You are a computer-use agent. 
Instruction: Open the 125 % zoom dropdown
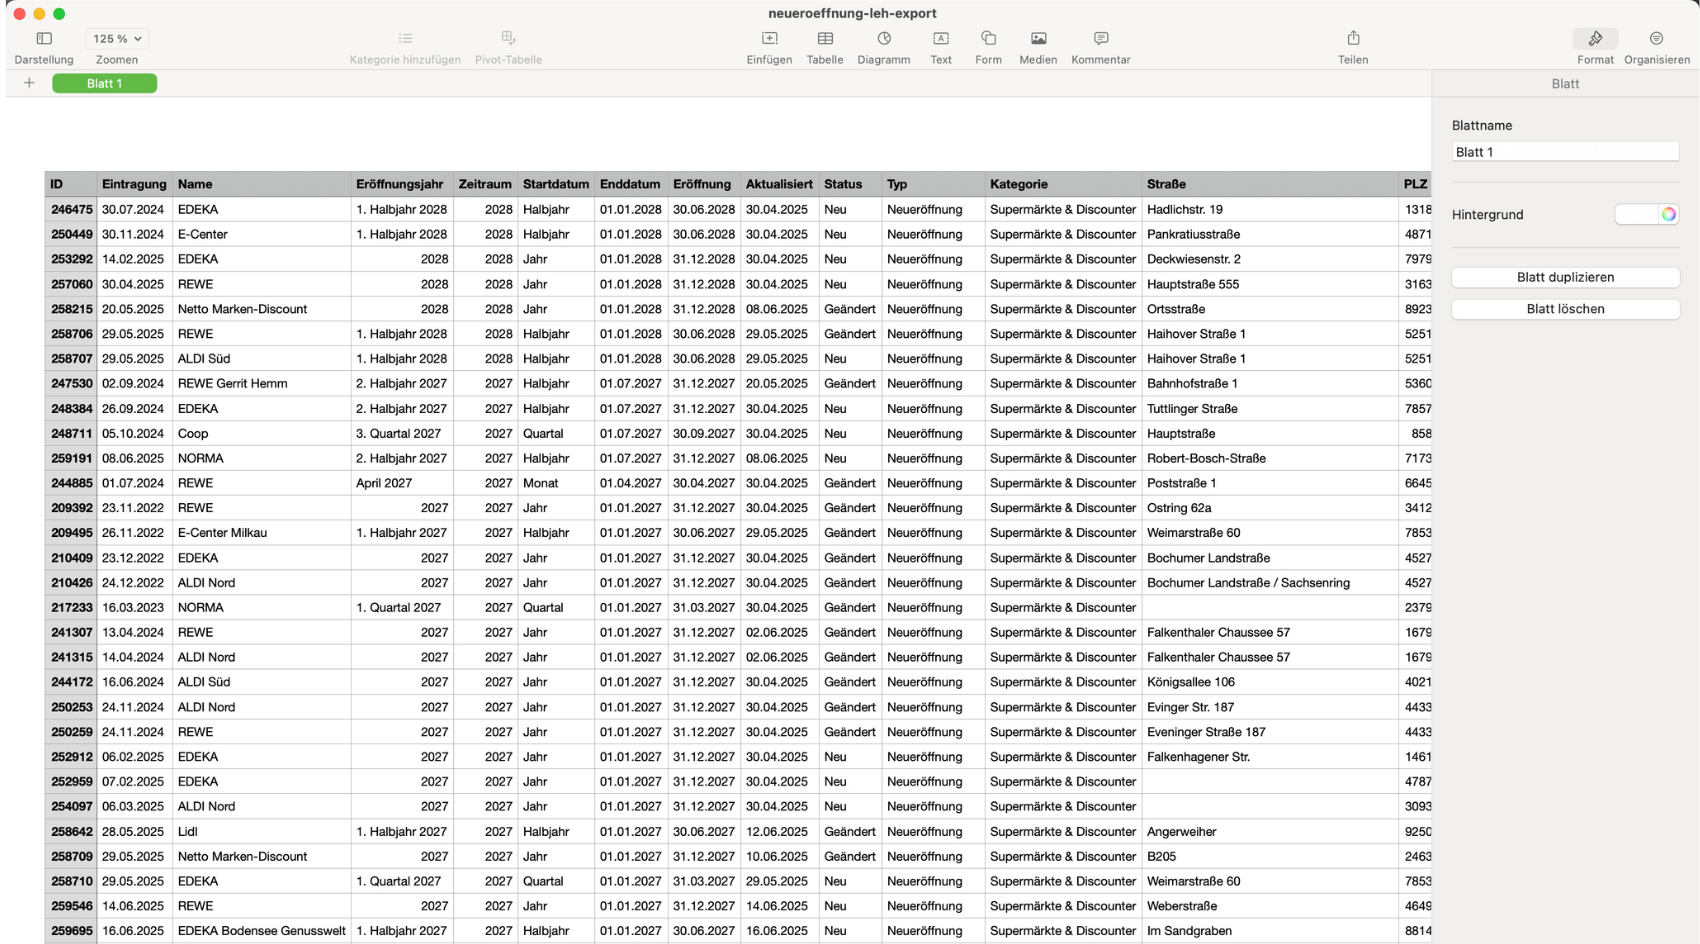click(x=117, y=39)
